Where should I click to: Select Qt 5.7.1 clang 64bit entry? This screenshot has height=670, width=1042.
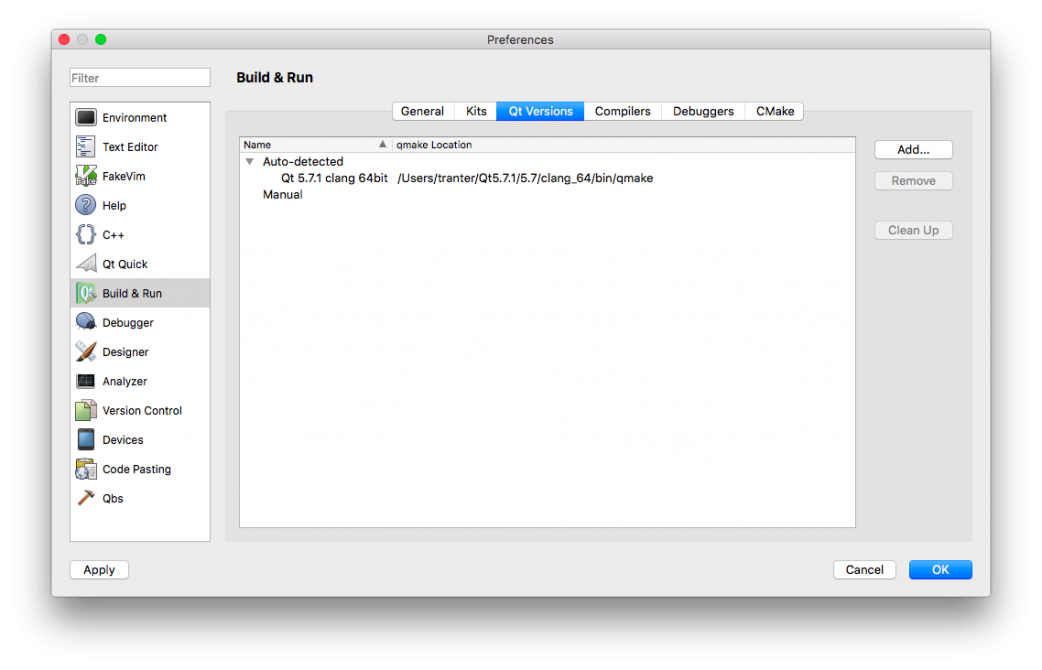[334, 178]
